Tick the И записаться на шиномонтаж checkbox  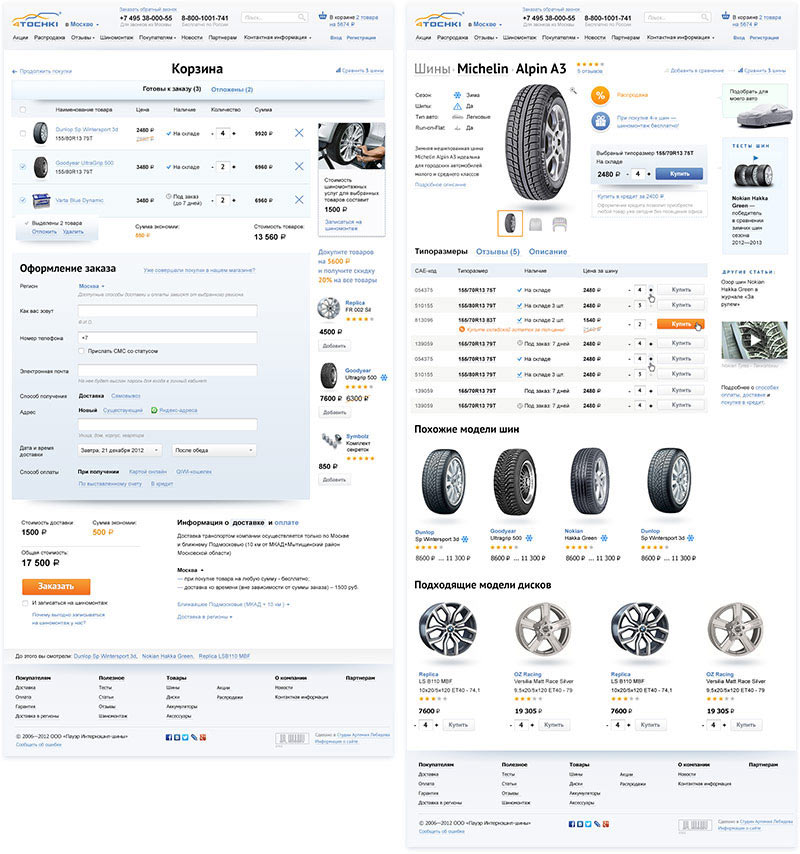pos(25,603)
